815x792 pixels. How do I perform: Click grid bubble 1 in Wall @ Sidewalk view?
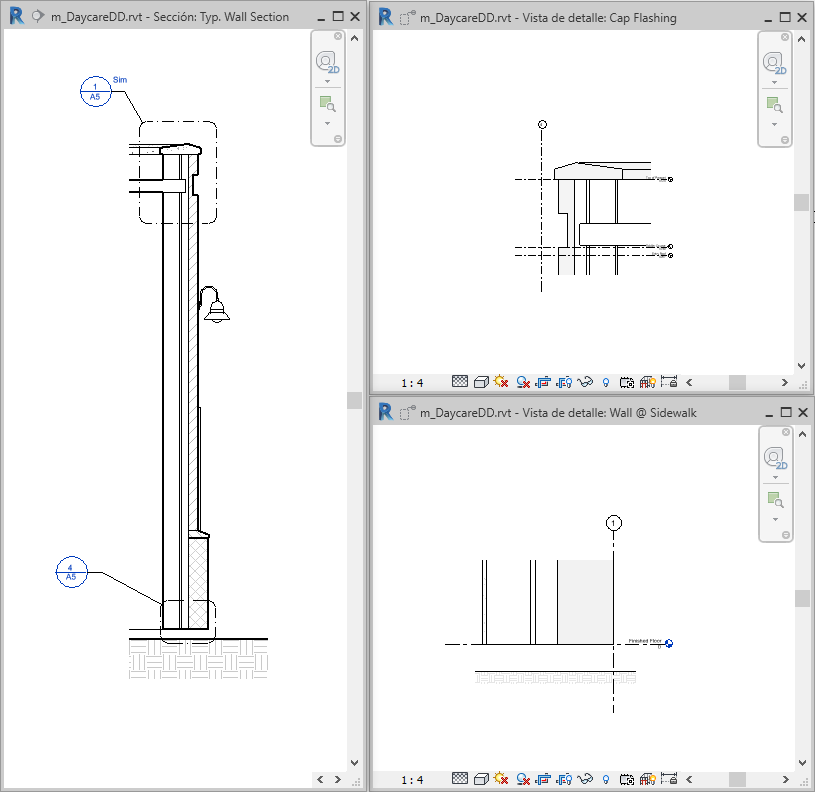(x=614, y=523)
